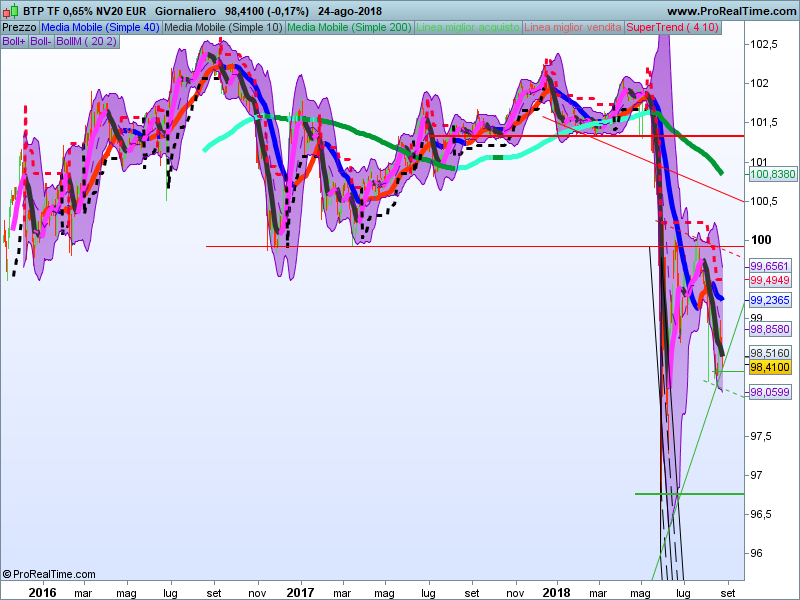800x600 pixels.
Task: Click the candlestick icon beside BTP title
Action: (11, 10)
